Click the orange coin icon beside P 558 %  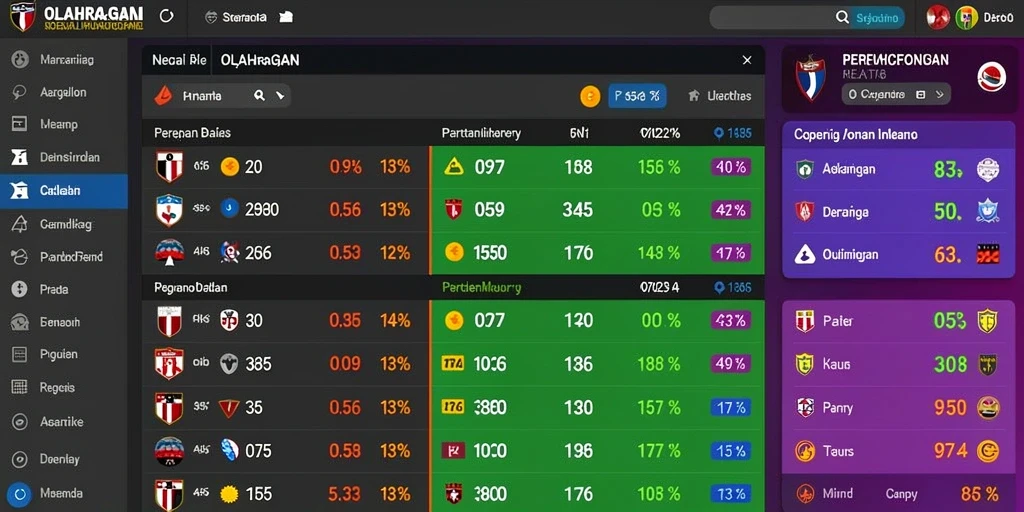pos(590,97)
